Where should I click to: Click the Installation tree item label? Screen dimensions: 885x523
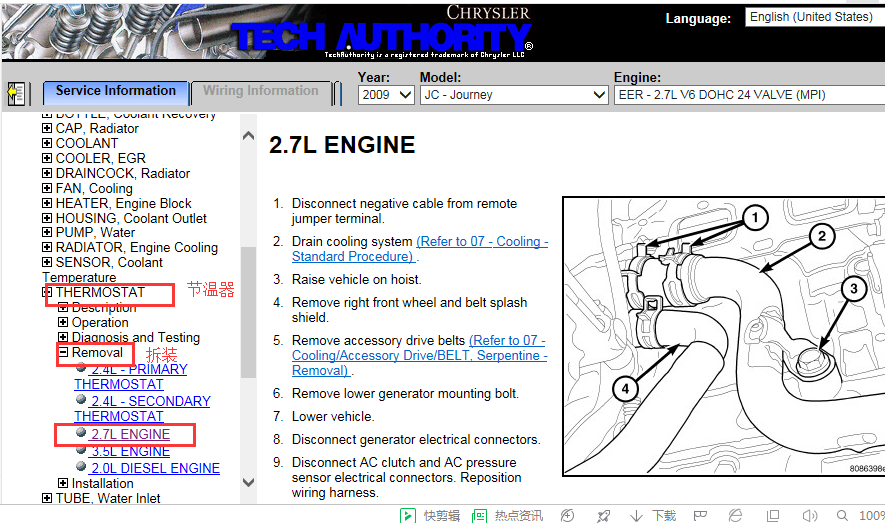pyautogui.click(x=103, y=484)
